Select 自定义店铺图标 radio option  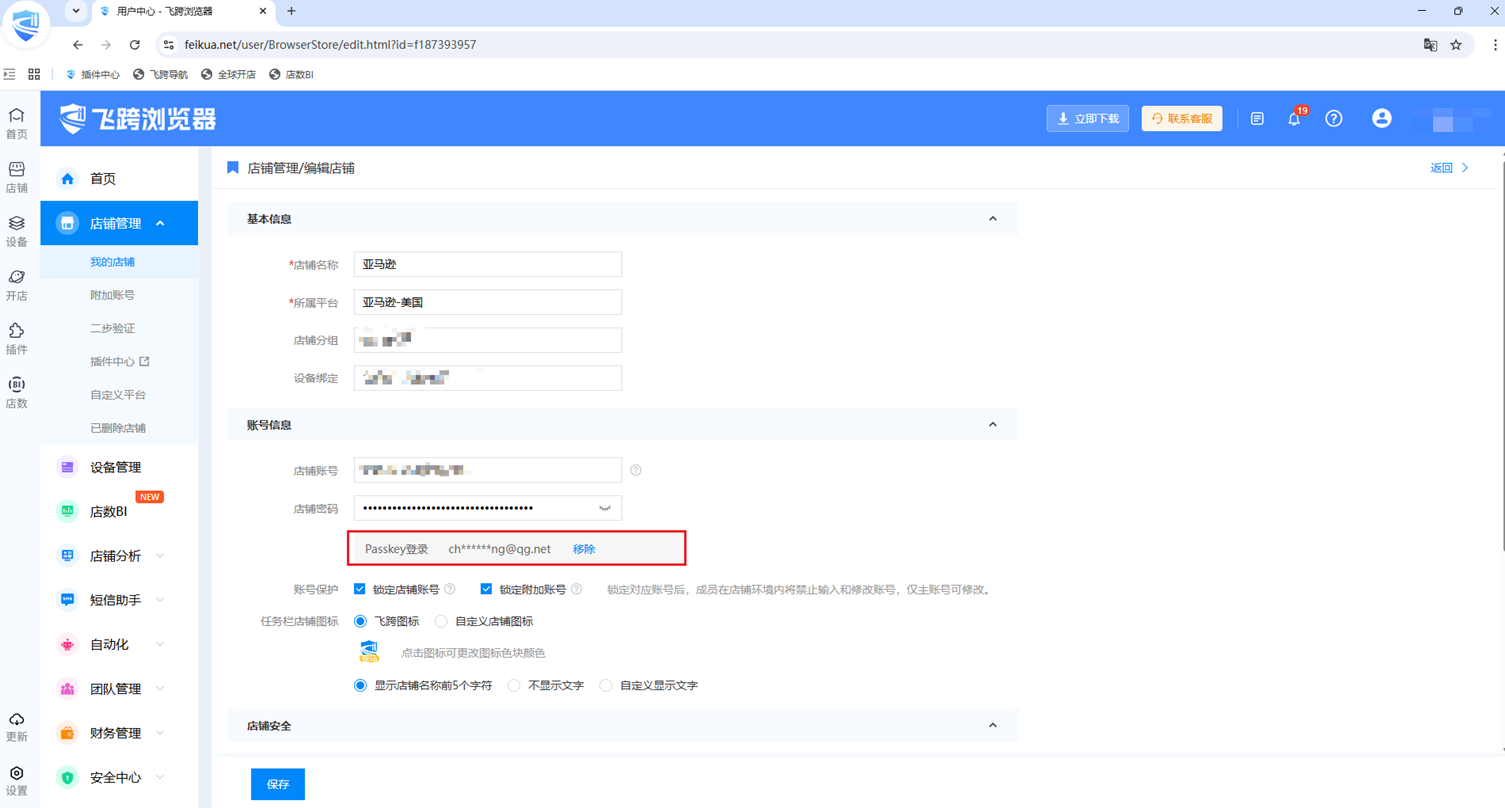point(441,621)
